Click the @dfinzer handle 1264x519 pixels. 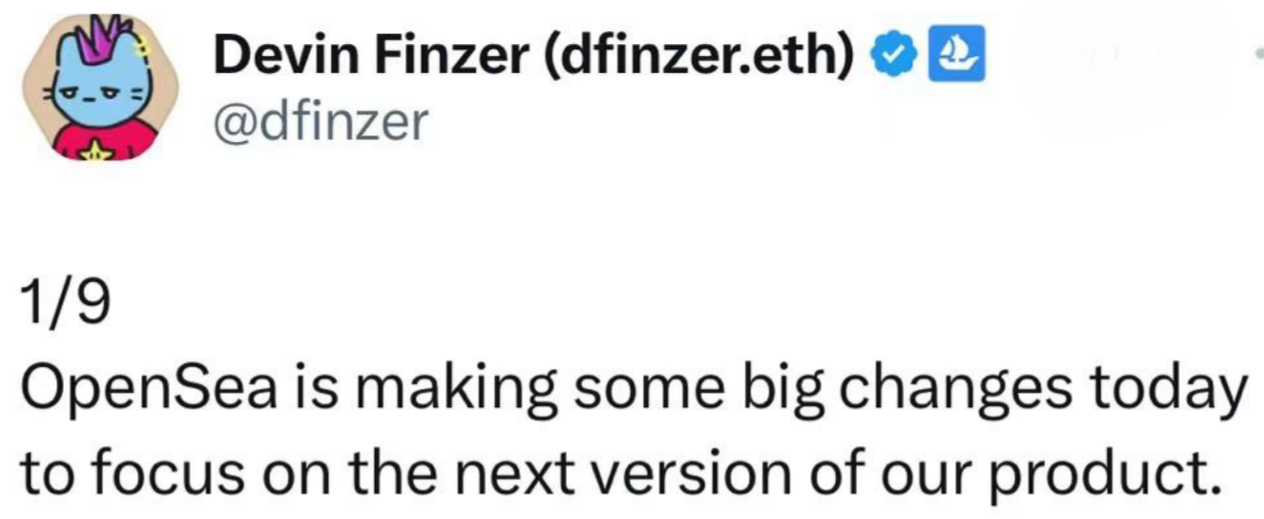(x=319, y=122)
